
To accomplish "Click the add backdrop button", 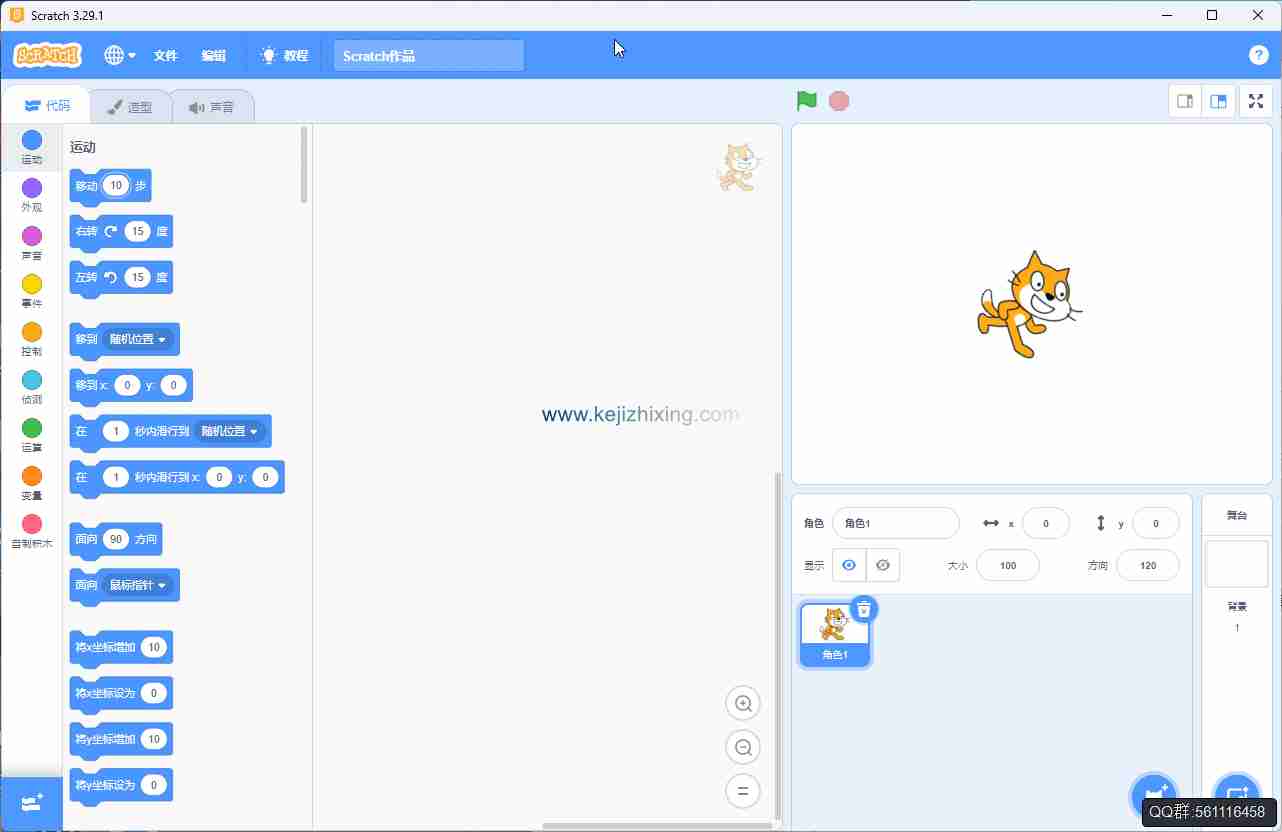I will pos(1236,797).
